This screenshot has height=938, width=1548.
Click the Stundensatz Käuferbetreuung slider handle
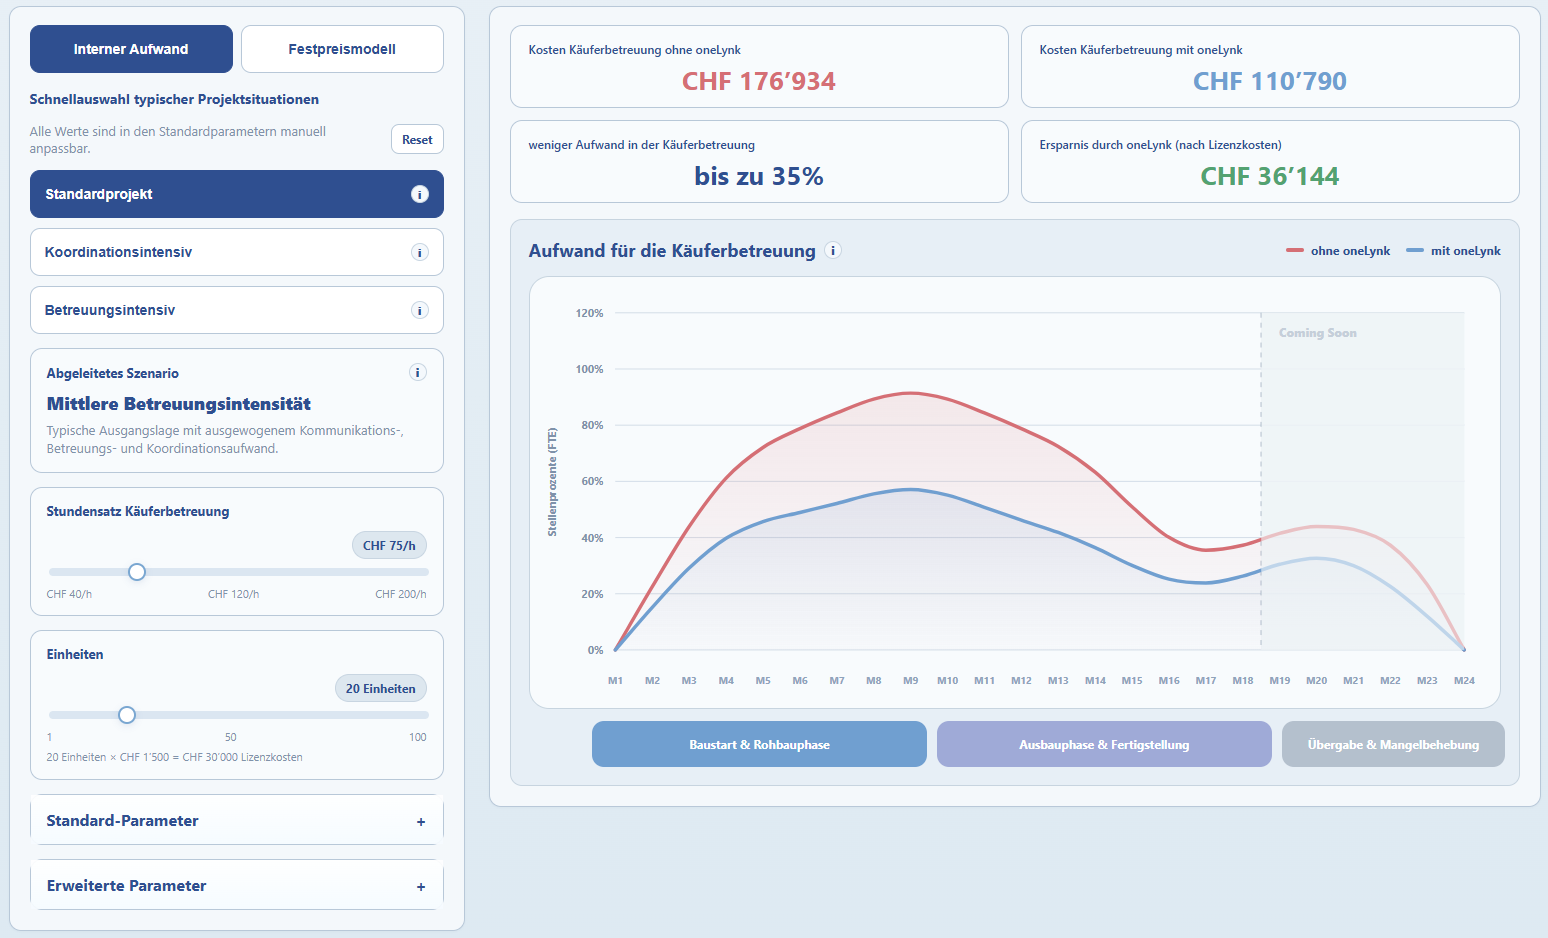coord(137,572)
